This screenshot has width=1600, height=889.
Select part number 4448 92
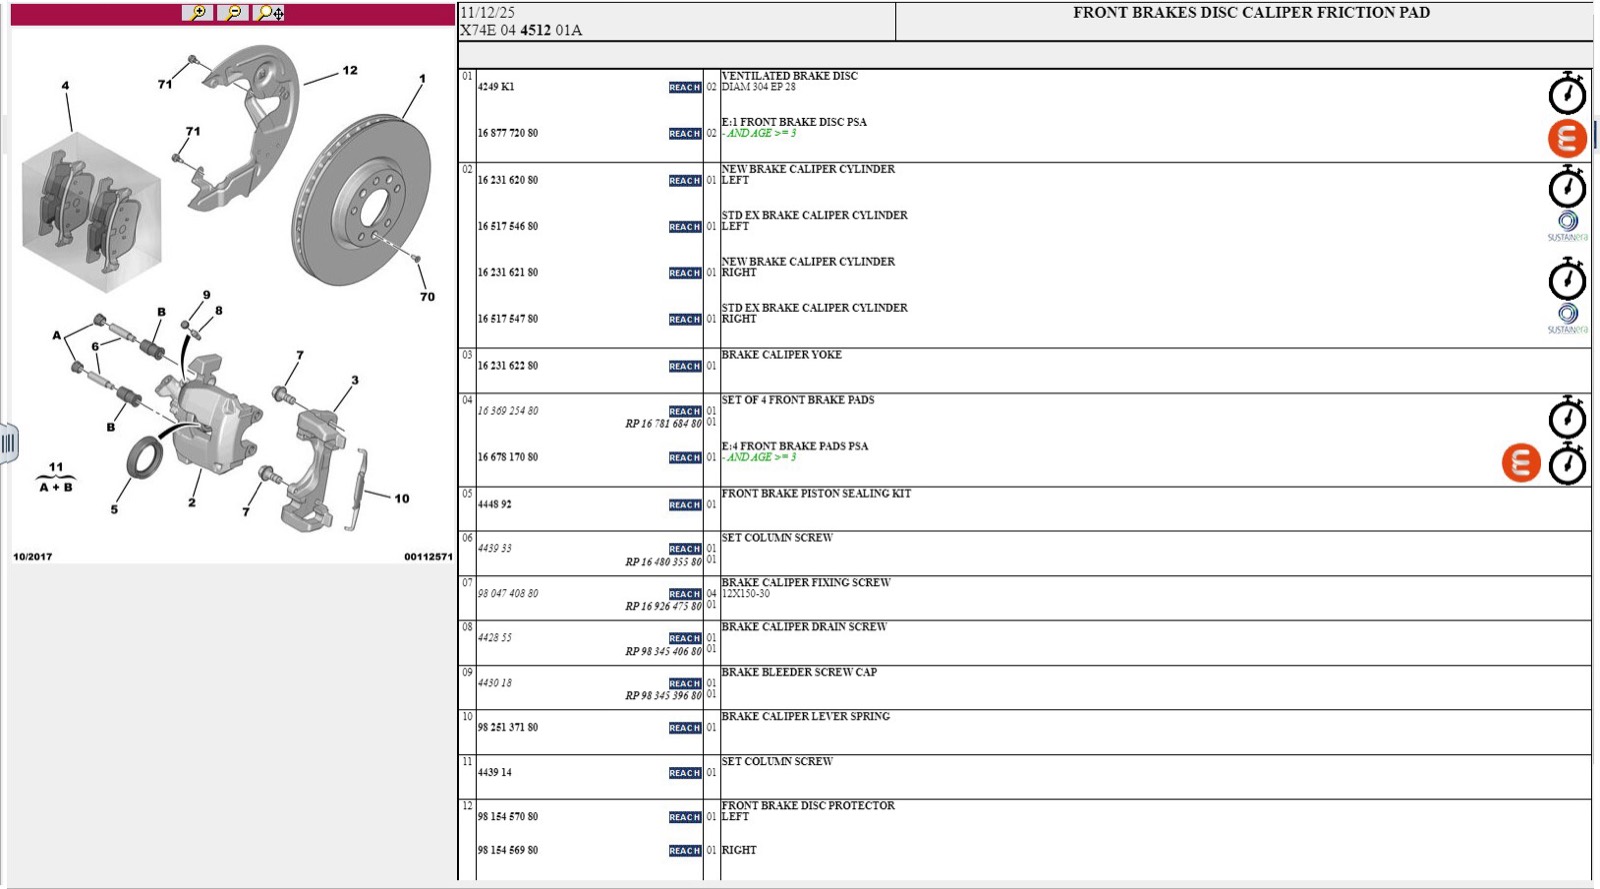tap(495, 504)
